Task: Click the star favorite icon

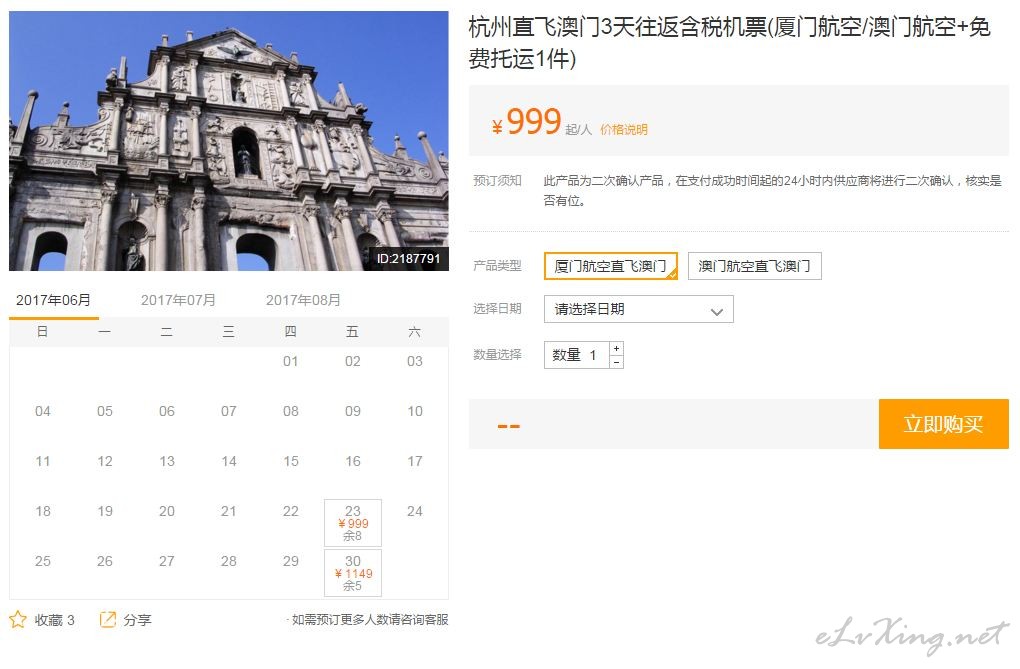Action: point(18,619)
